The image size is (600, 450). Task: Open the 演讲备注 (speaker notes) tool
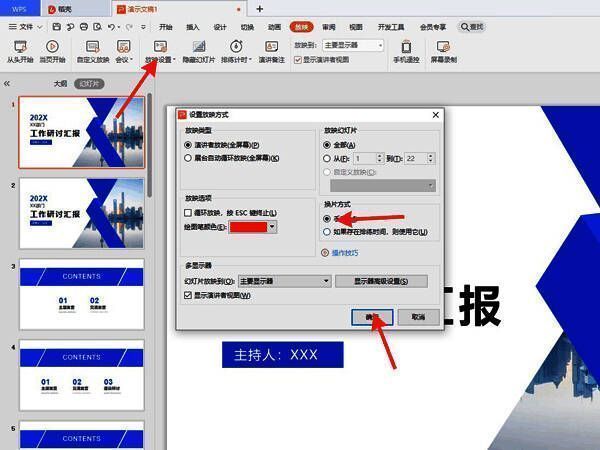[271, 47]
